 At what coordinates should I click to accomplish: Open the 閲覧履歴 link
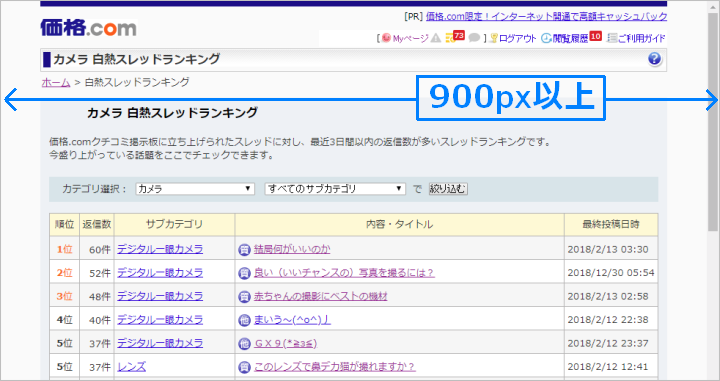coord(570,39)
